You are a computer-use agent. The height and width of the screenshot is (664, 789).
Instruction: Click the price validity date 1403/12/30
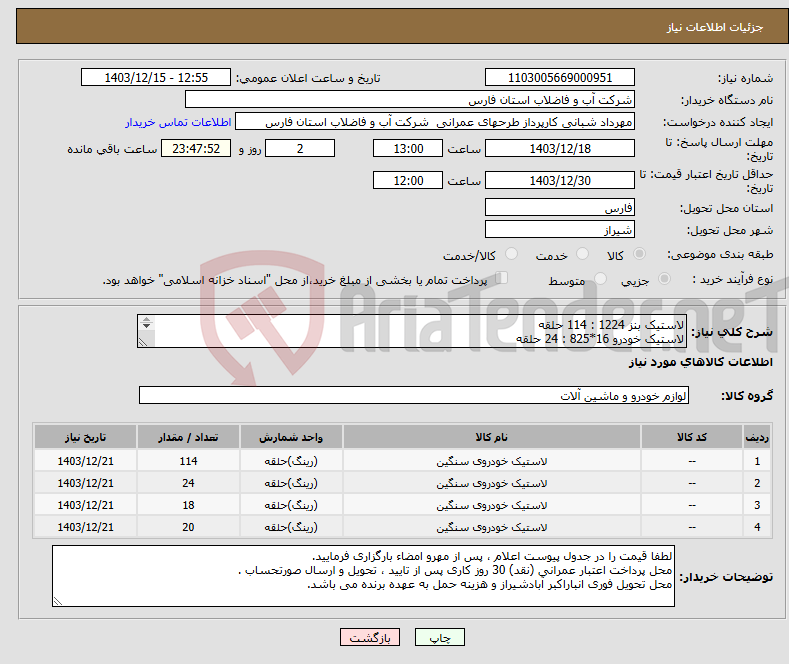560,180
